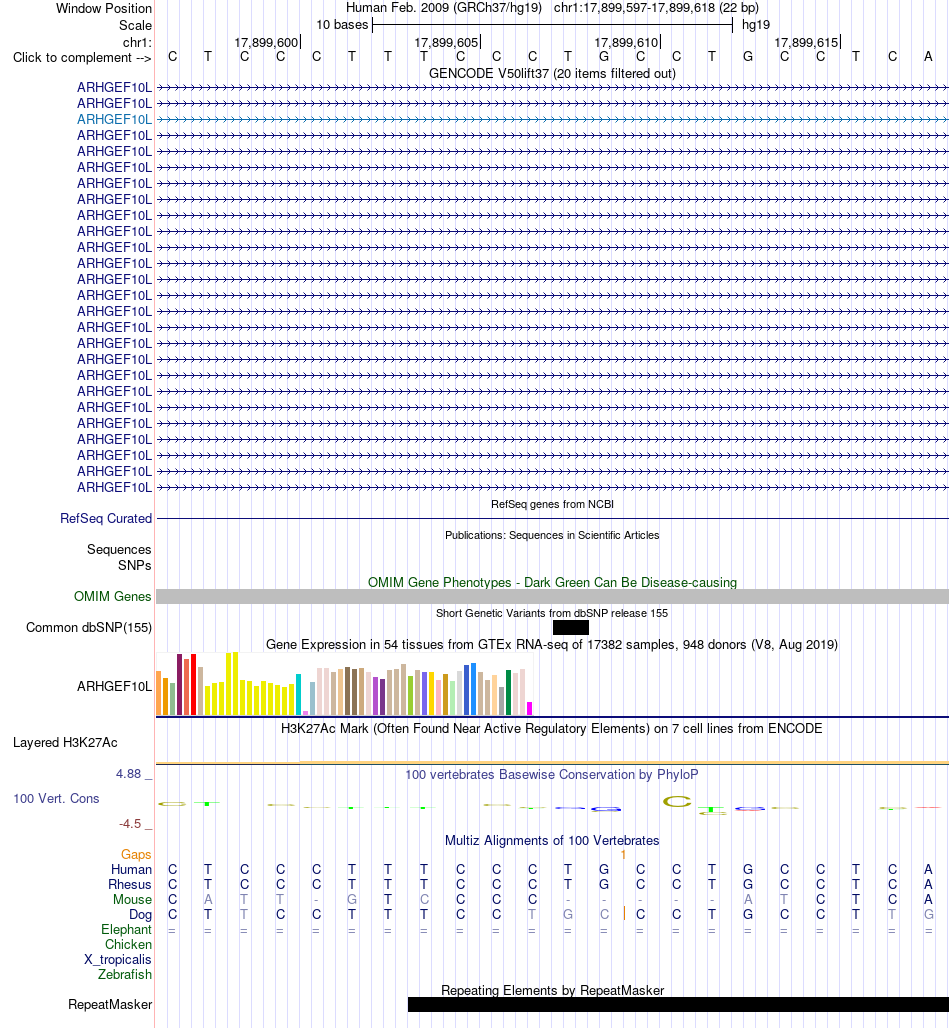Click the Human Feb. 2009 (GRCh37/hg19) title

(444, 8)
